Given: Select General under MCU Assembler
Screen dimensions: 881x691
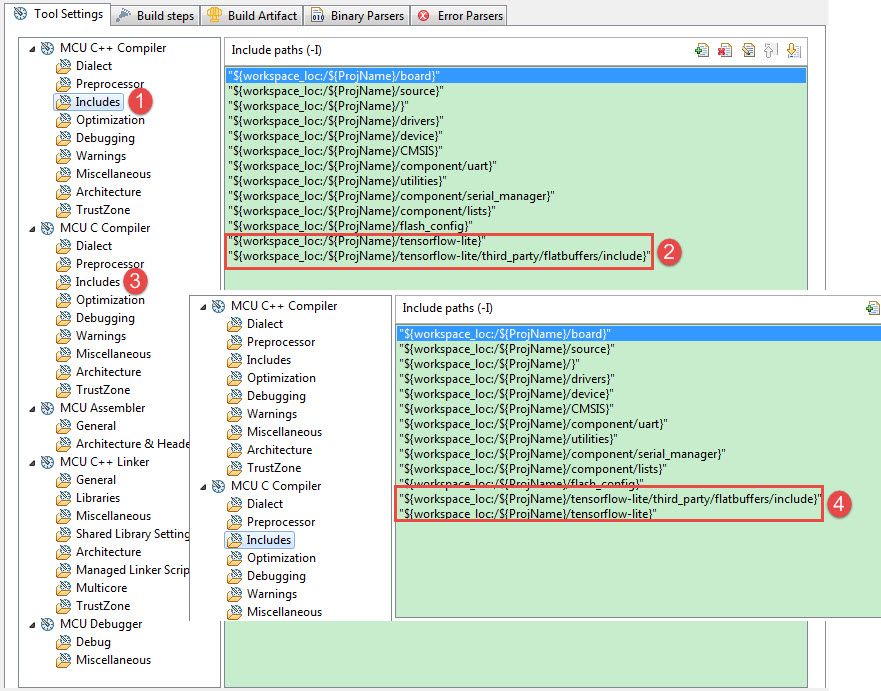Looking at the screenshot, I should (x=87, y=425).
